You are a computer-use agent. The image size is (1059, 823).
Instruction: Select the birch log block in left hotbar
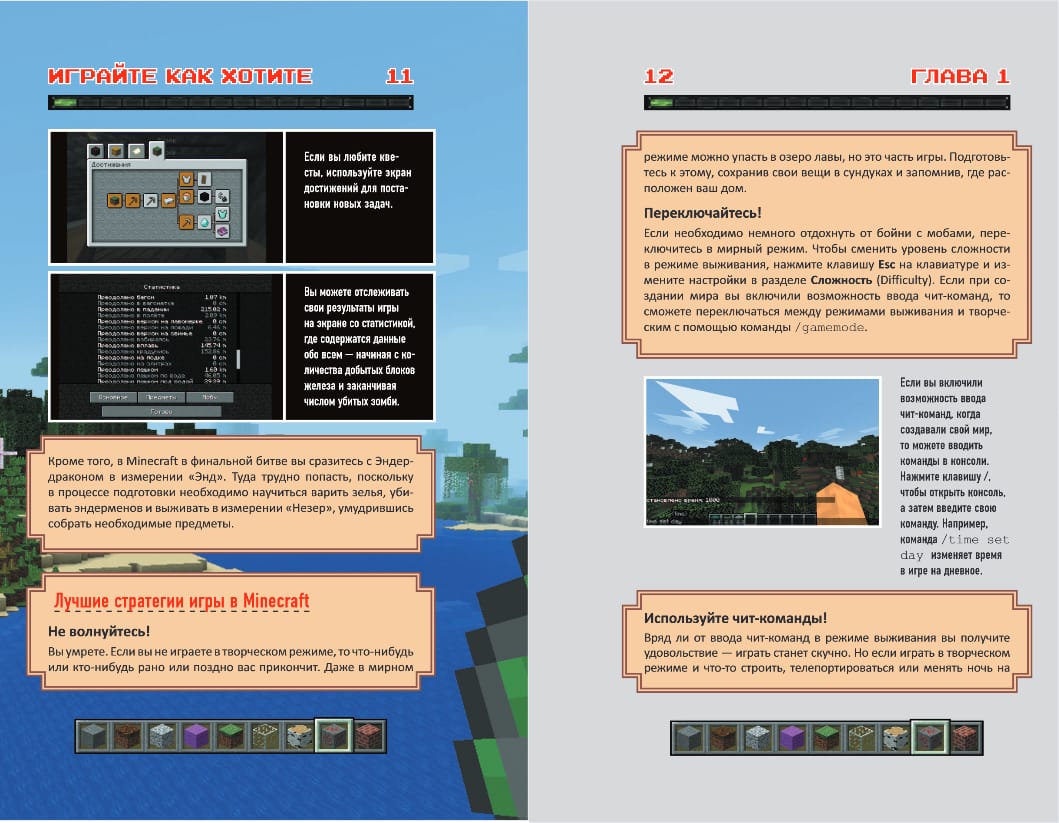click(x=298, y=737)
